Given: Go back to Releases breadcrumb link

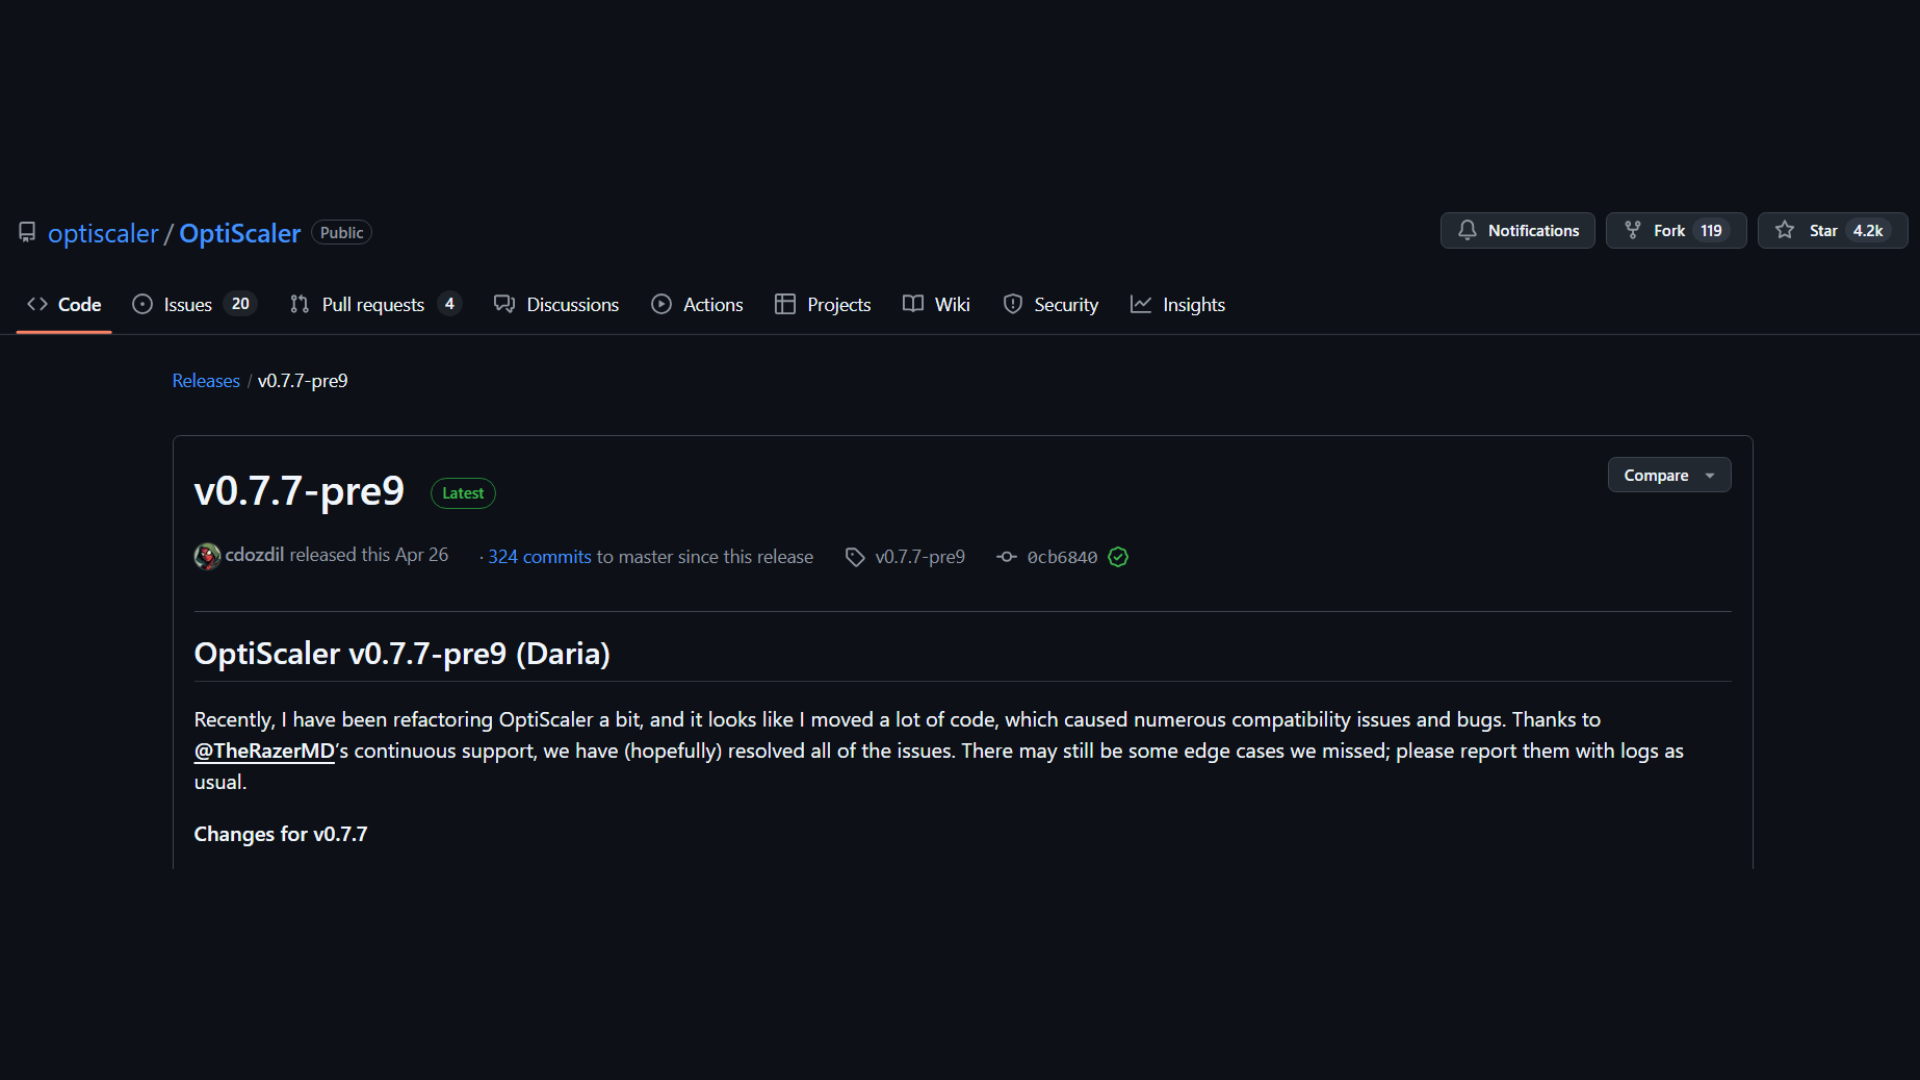Looking at the screenshot, I should tap(206, 381).
